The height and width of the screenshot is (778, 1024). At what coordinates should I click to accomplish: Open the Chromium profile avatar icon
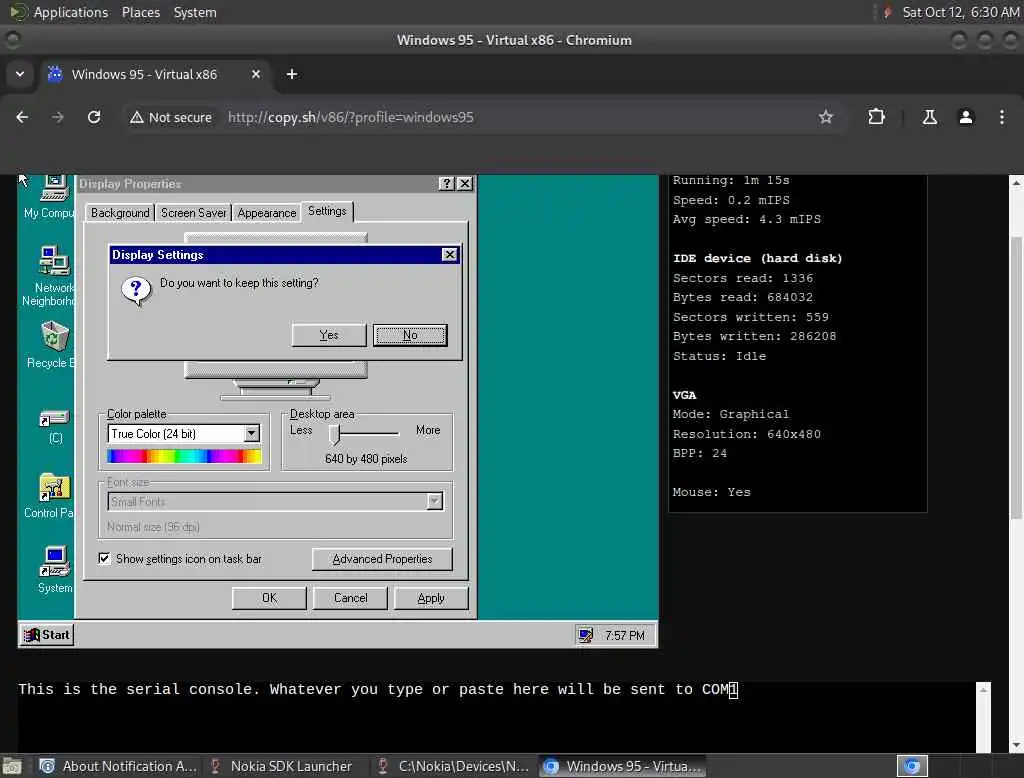965,117
